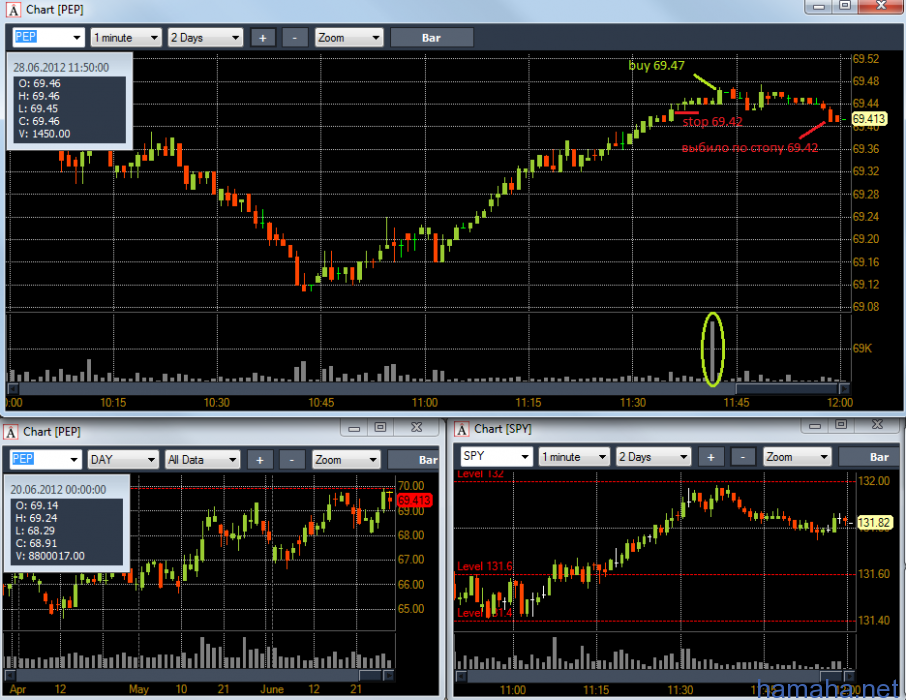Click the 'Level 131.6' line label in SPY chart
Image resolution: width=906 pixels, height=700 pixels.
coord(485,566)
